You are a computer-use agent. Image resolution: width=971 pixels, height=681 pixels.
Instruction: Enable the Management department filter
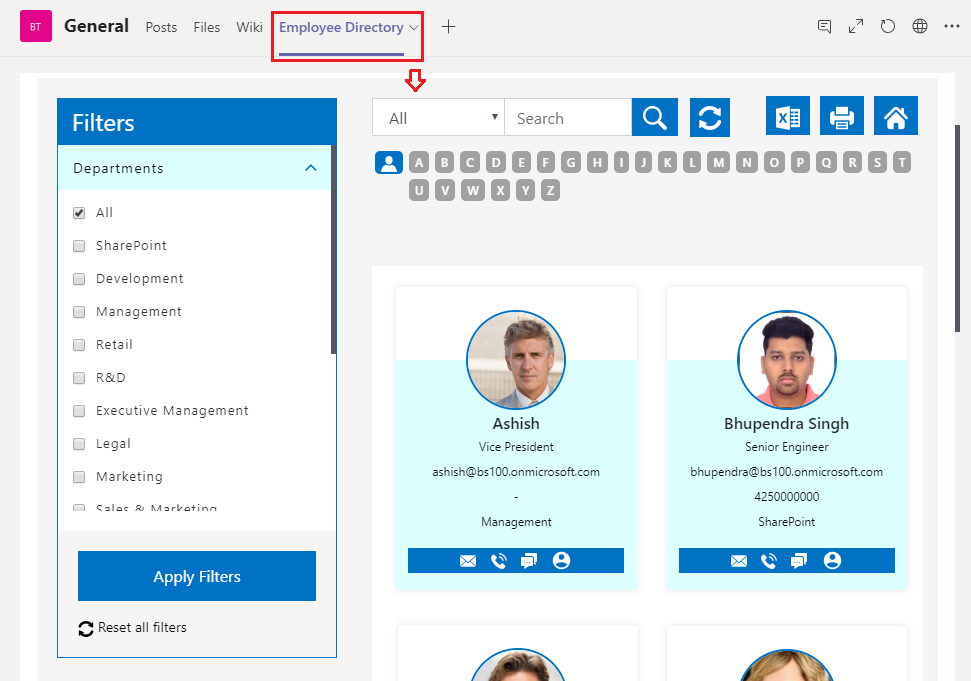pos(79,312)
